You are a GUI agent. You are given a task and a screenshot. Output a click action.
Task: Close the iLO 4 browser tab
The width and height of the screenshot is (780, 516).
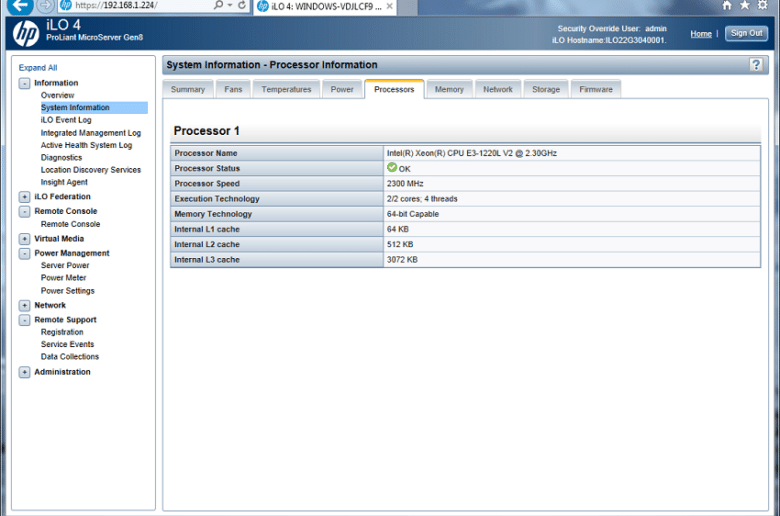390,6
